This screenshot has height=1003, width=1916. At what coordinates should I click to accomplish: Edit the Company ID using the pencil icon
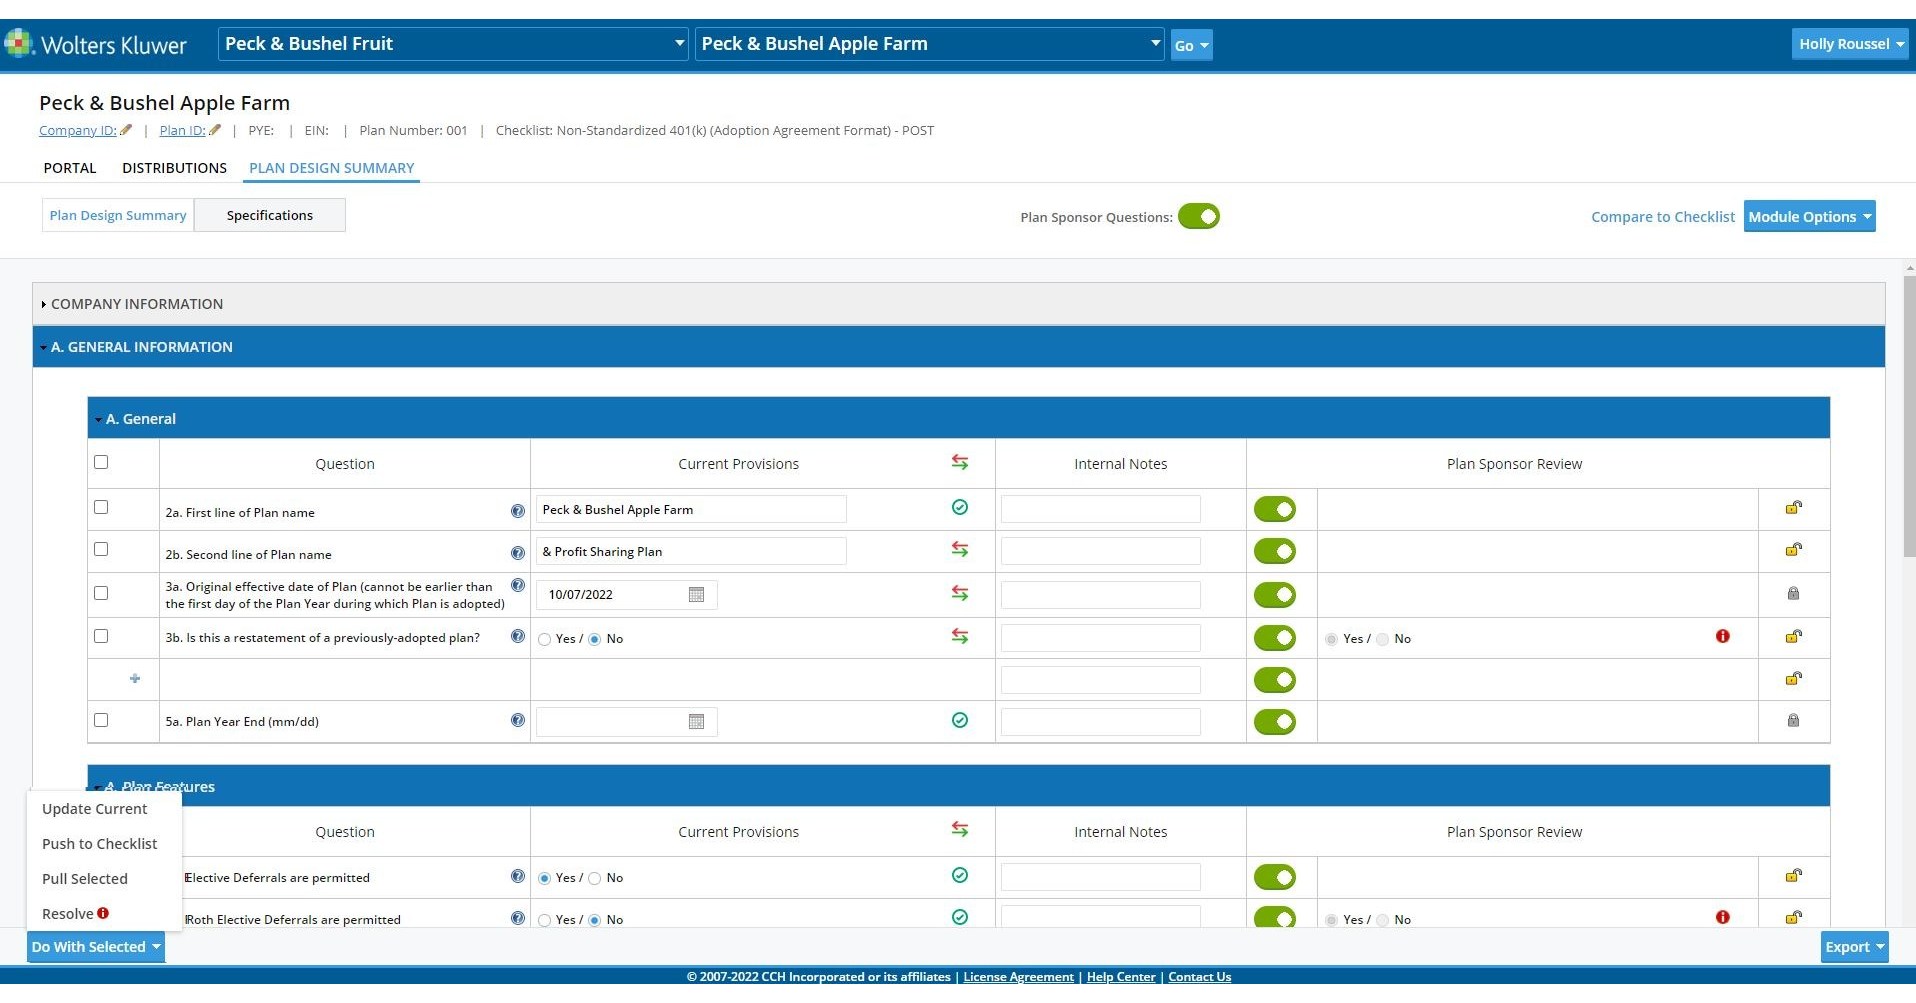[127, 129]
